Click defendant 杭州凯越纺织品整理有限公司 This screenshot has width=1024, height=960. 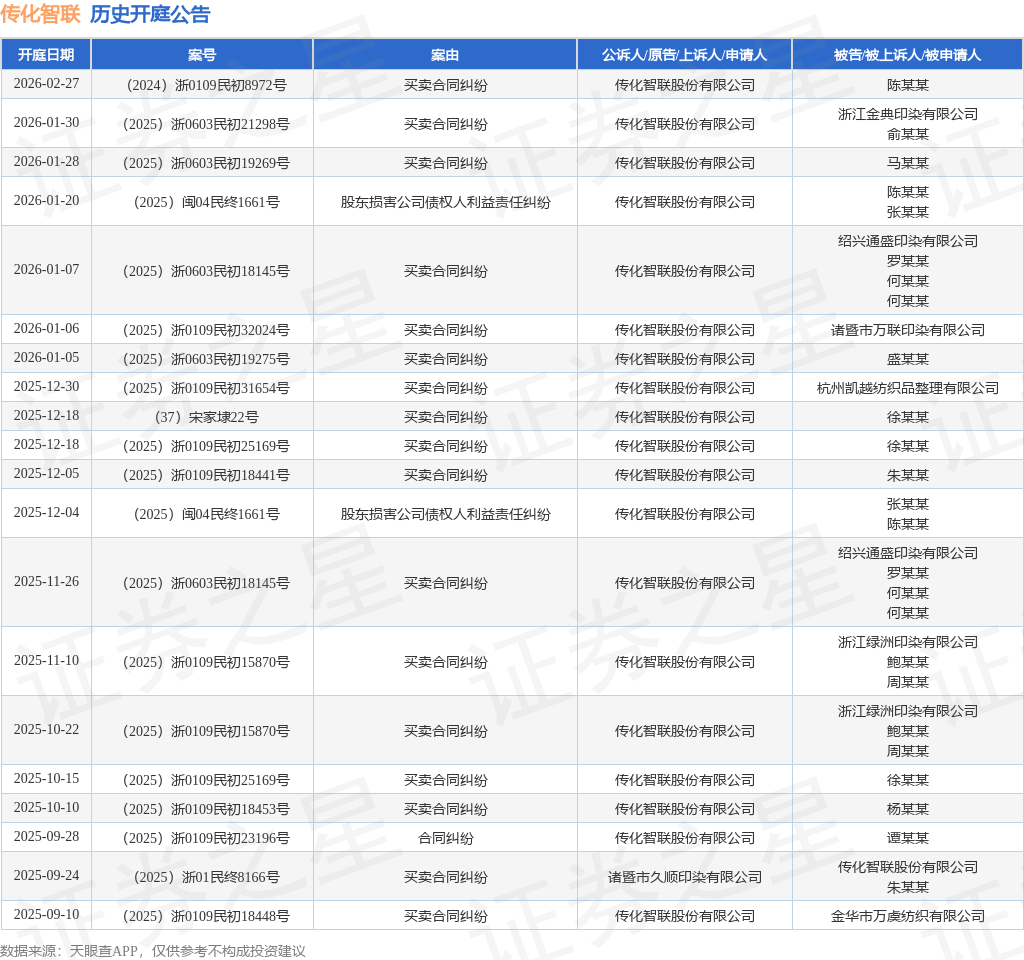pyautogui.click(x=908, y=388)
